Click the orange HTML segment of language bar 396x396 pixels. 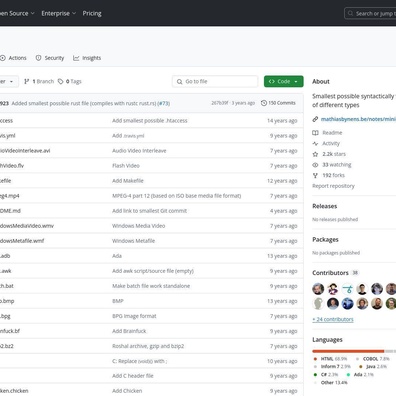click(x=348, y=351)
